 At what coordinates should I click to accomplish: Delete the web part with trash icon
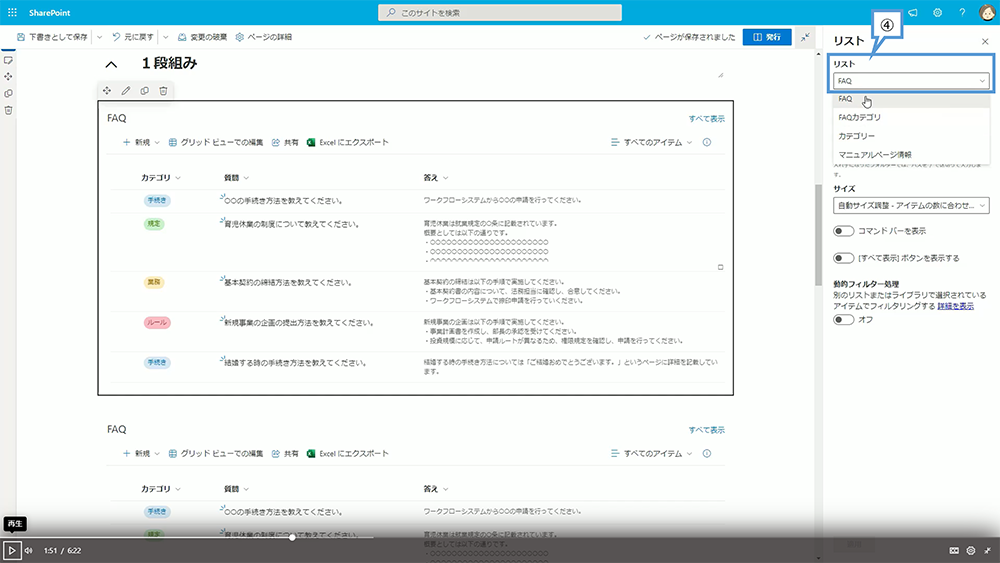click(x=163, y=91)
